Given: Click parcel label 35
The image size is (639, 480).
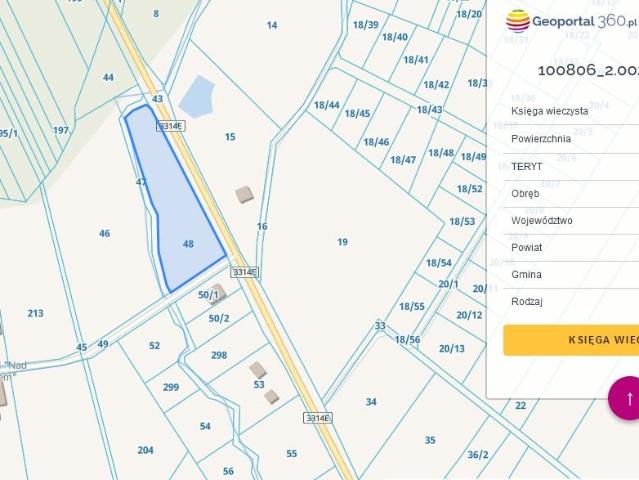Looking at the screenshot, I should click(430, 440).
